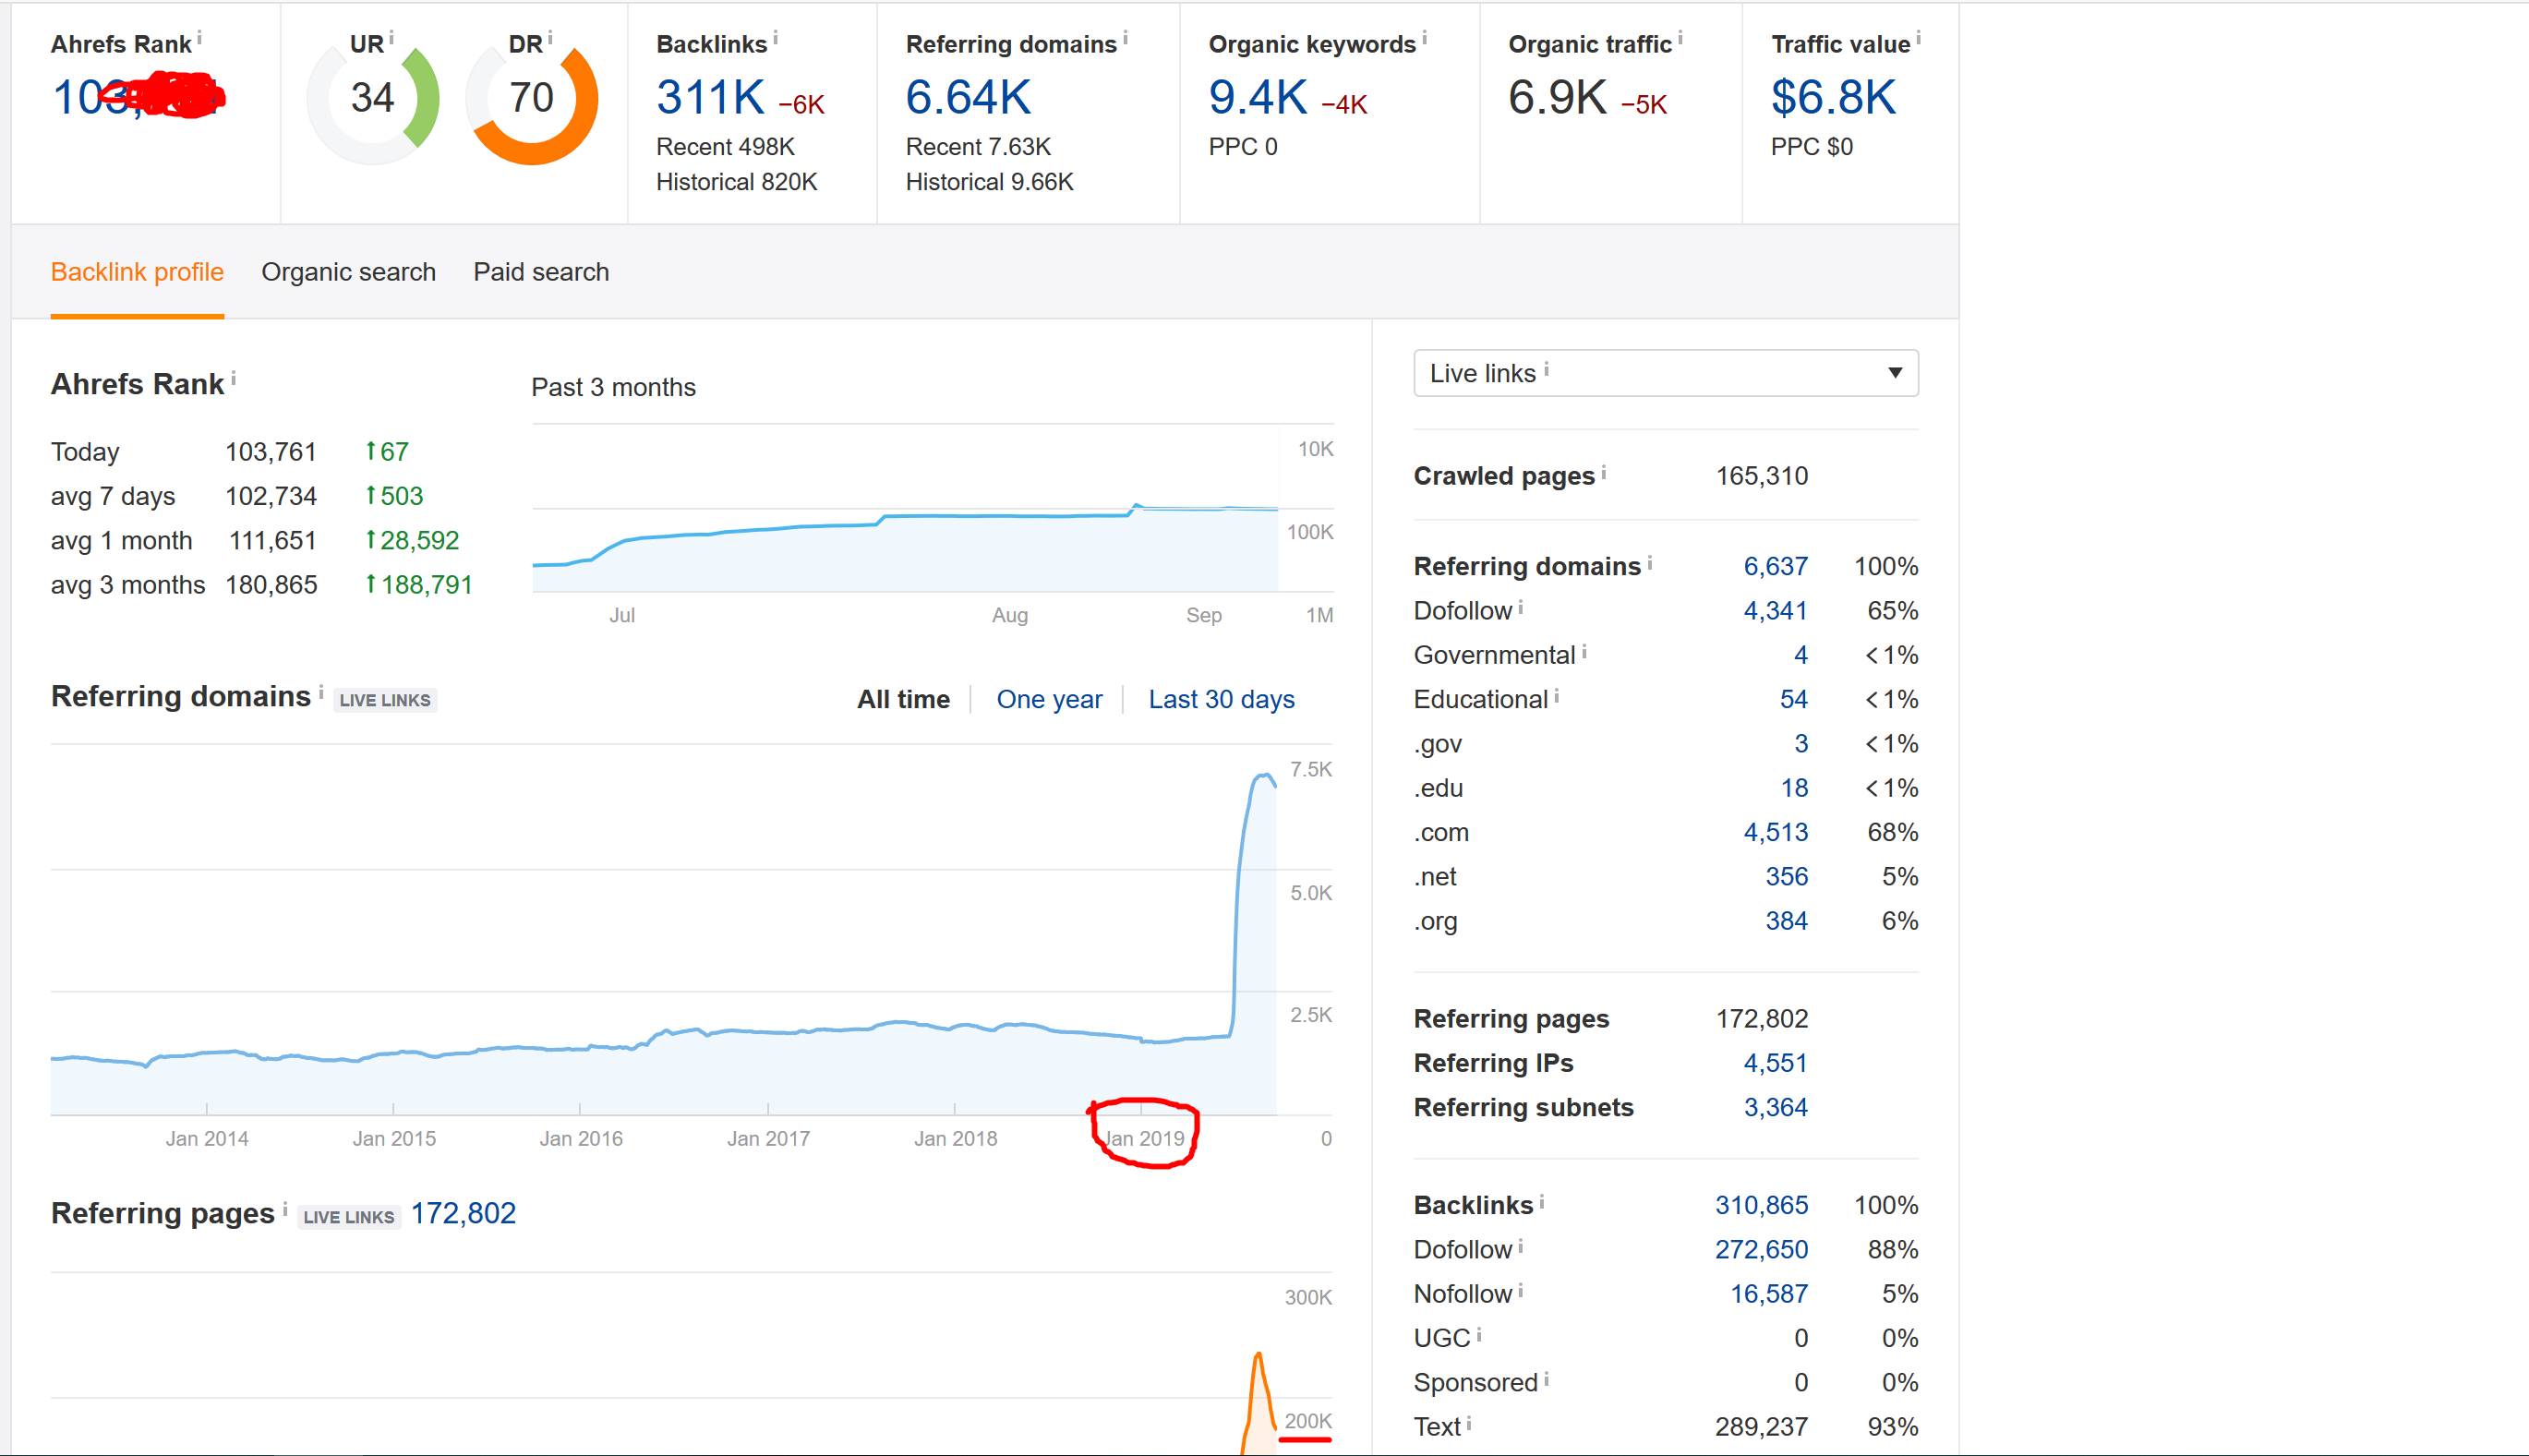Click the UR 34 gauge
The height and width of the screenshot is (1456, 2529).
[373, 98]
